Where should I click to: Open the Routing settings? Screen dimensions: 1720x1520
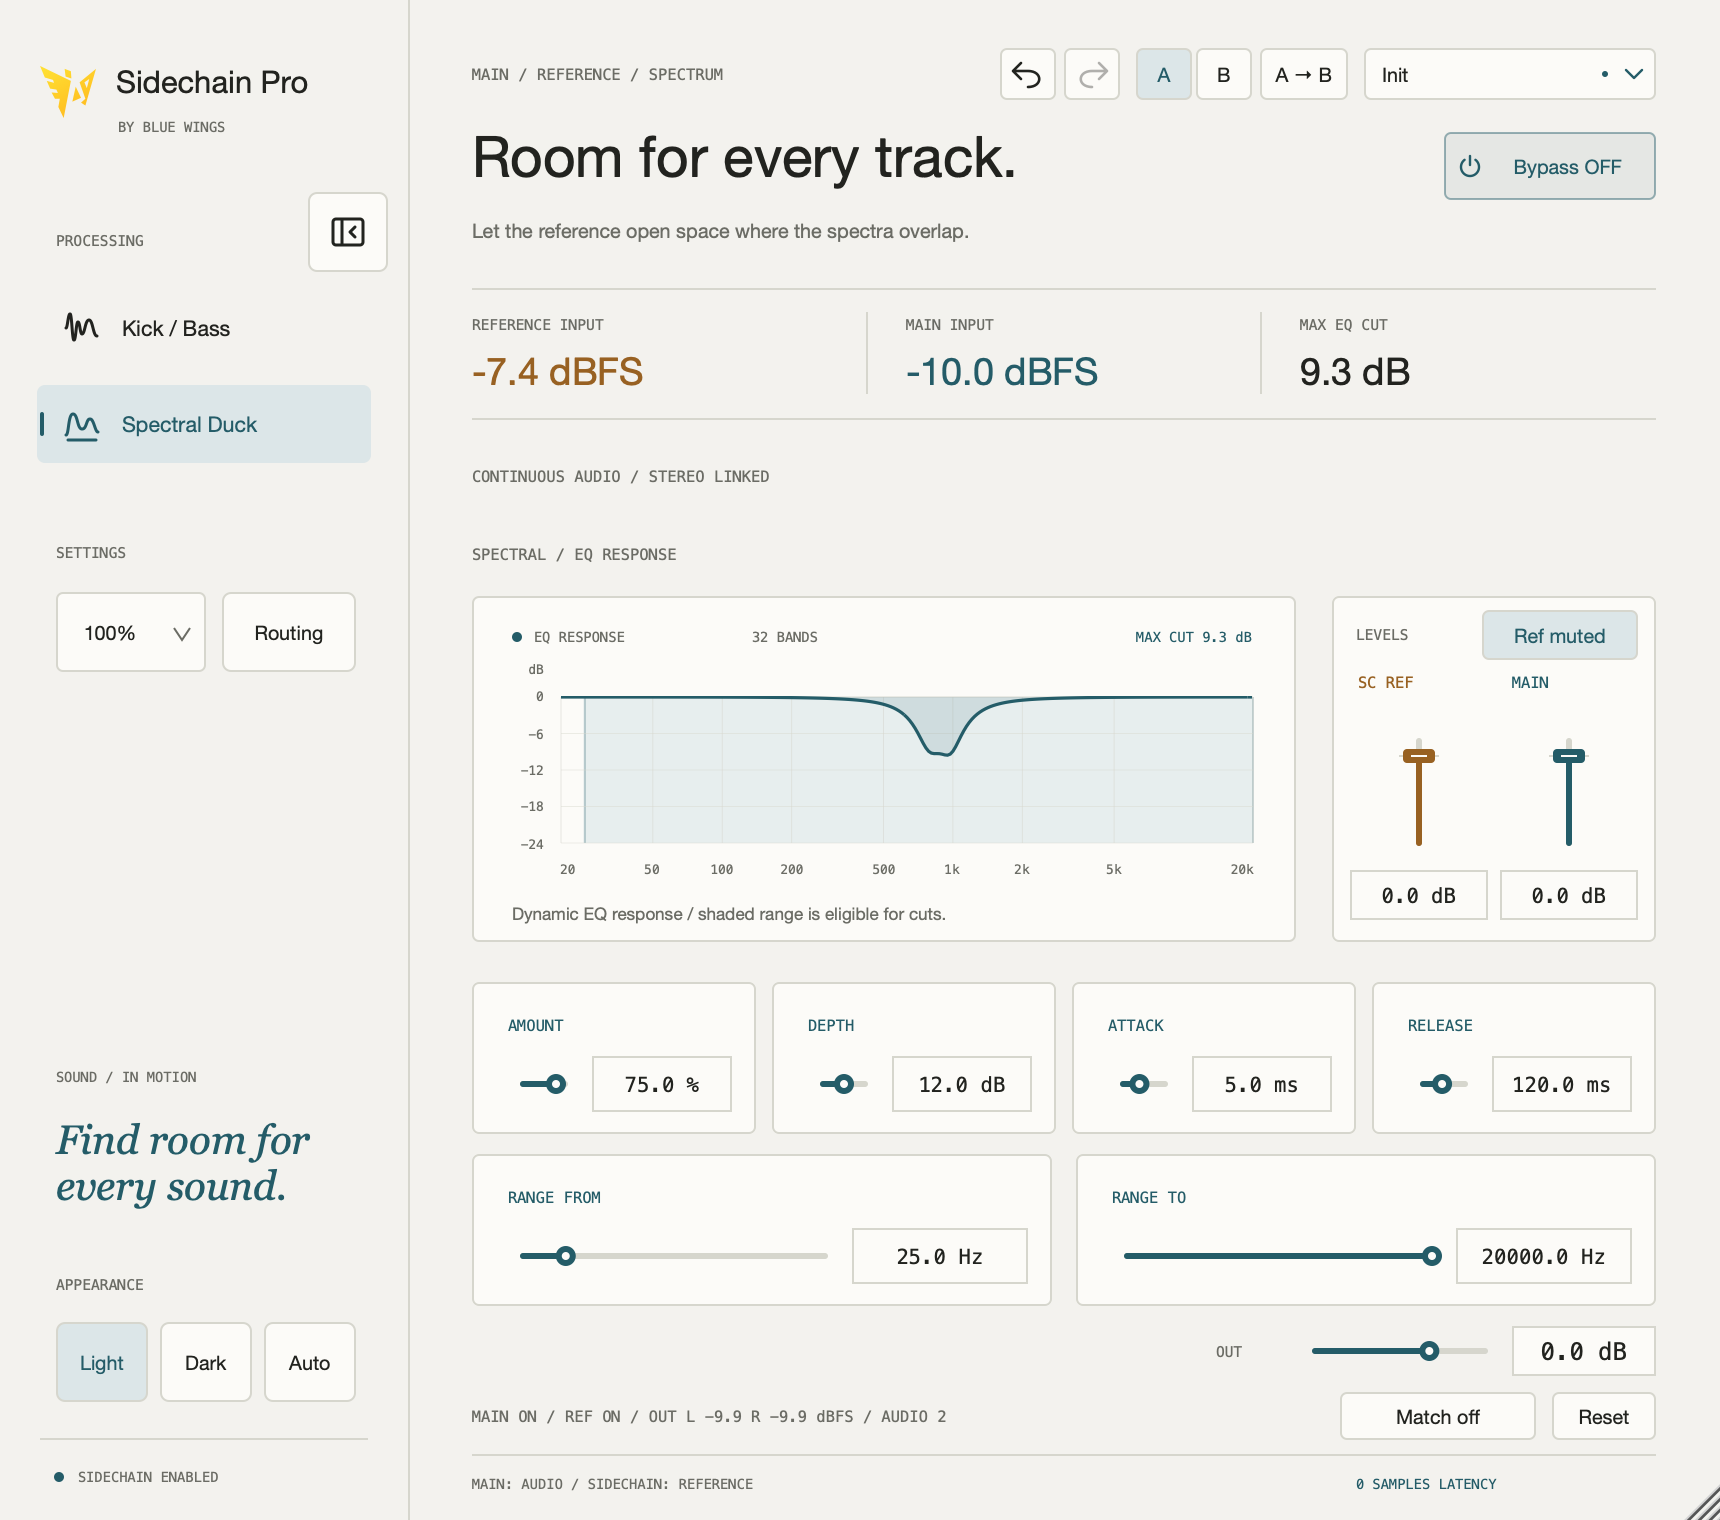pos(289,632)
